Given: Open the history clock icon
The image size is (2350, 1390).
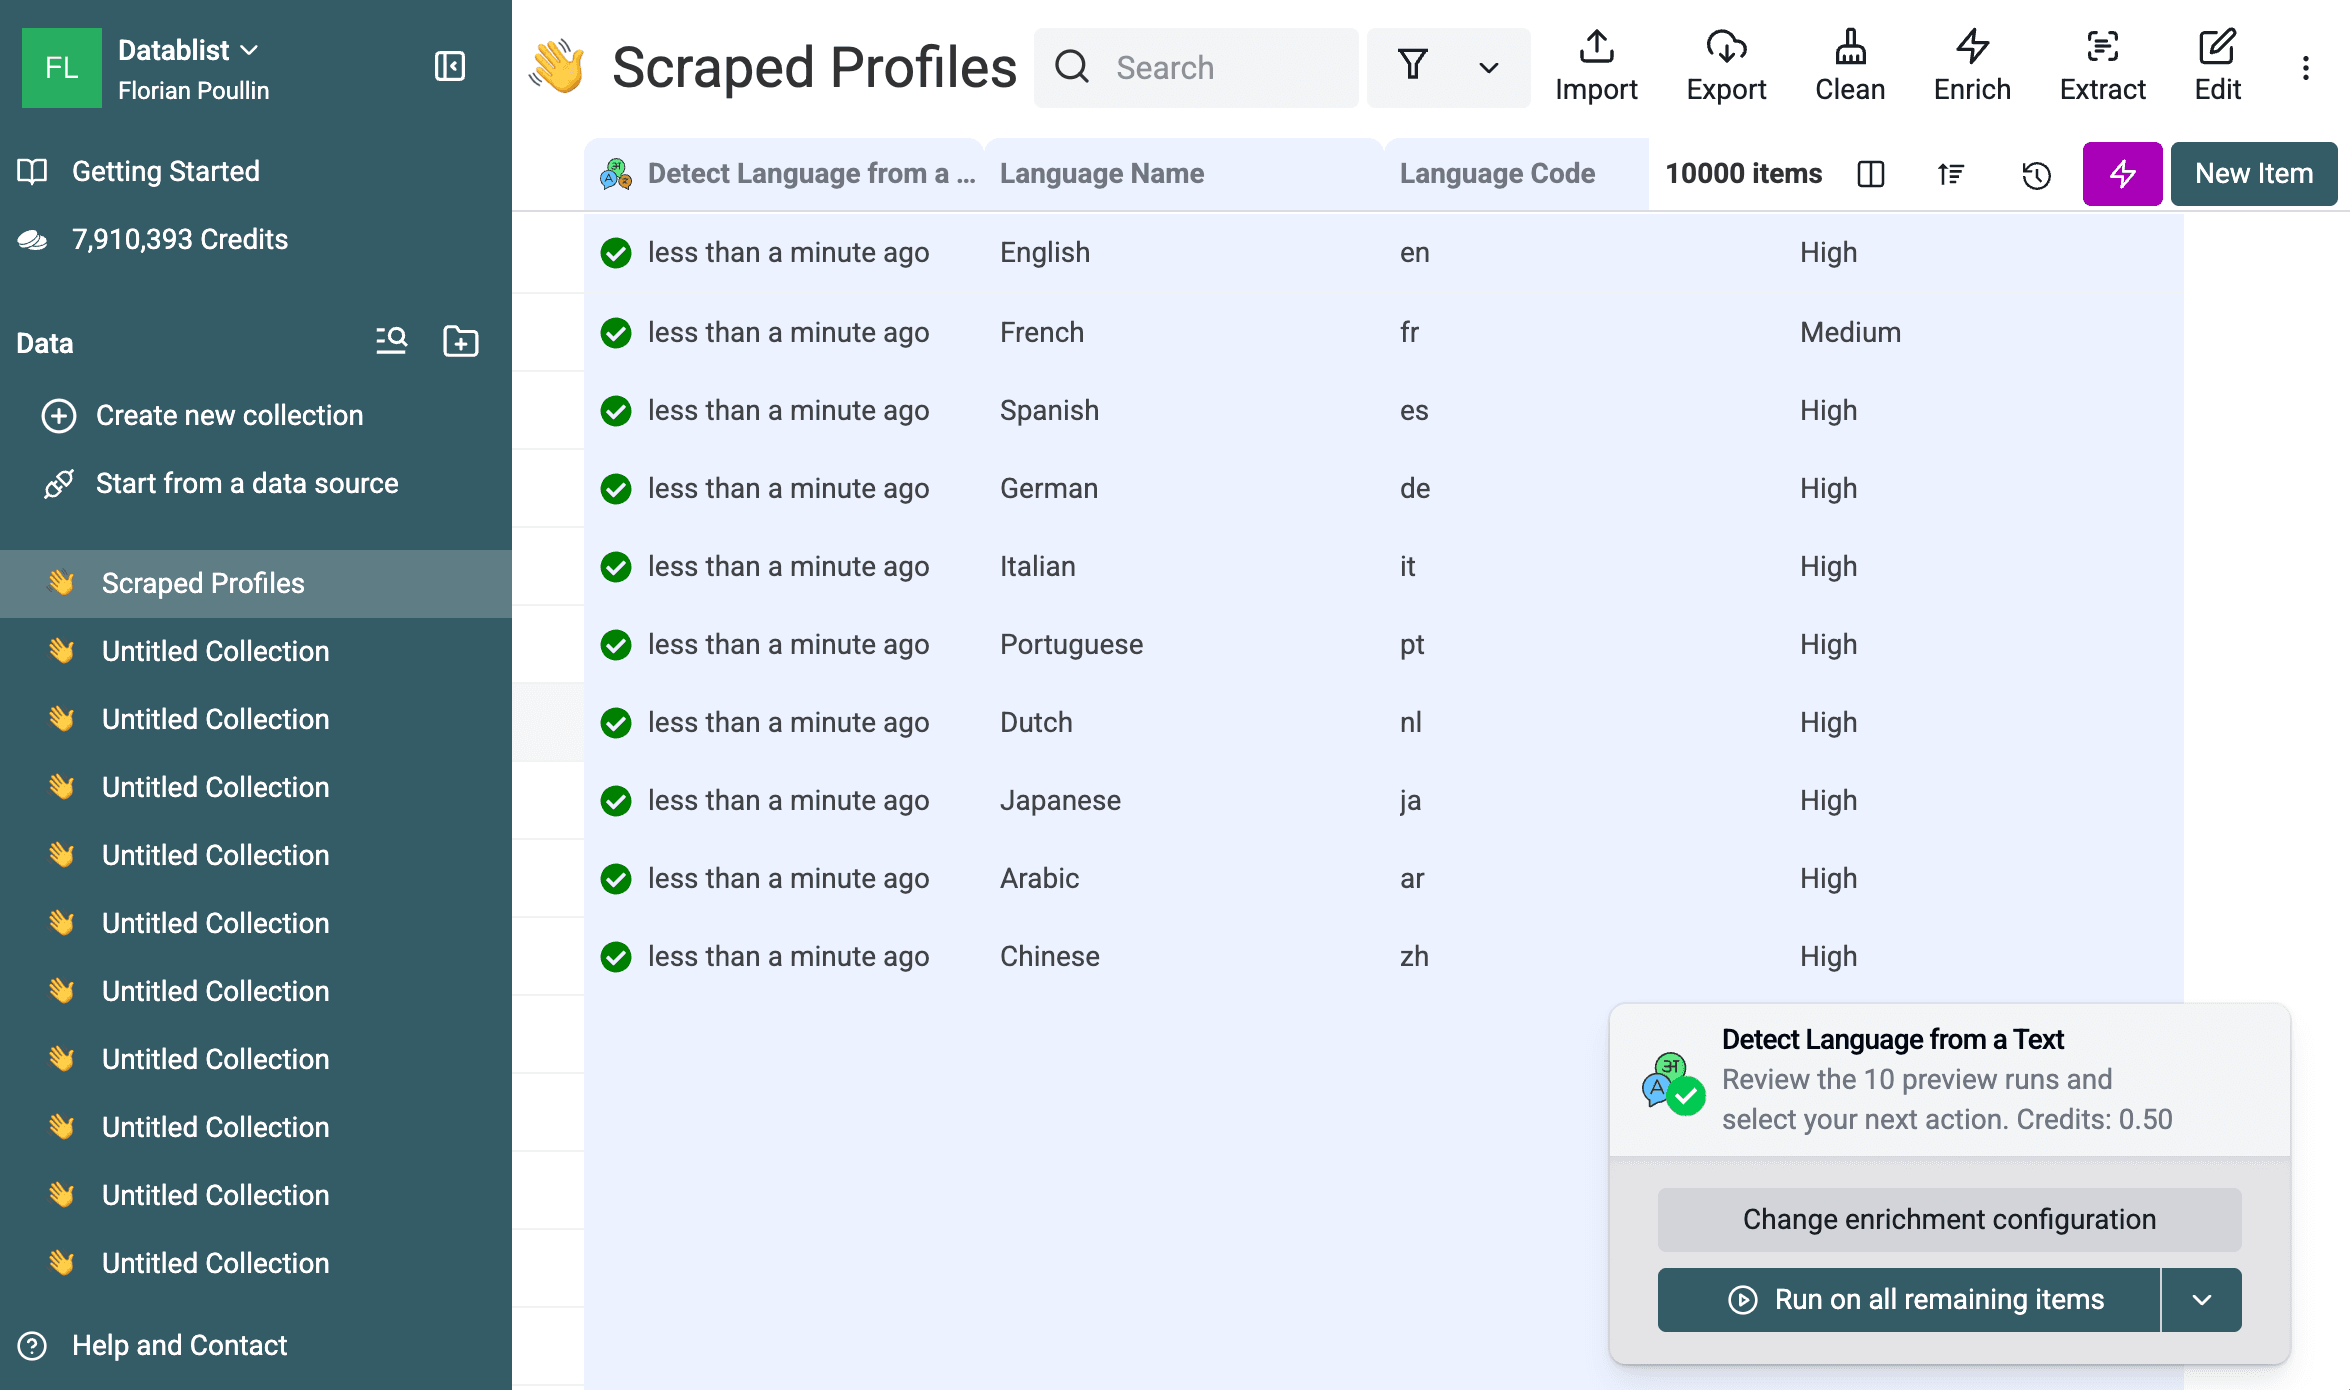Looking at the screenshot, I should pos(2036,174).
